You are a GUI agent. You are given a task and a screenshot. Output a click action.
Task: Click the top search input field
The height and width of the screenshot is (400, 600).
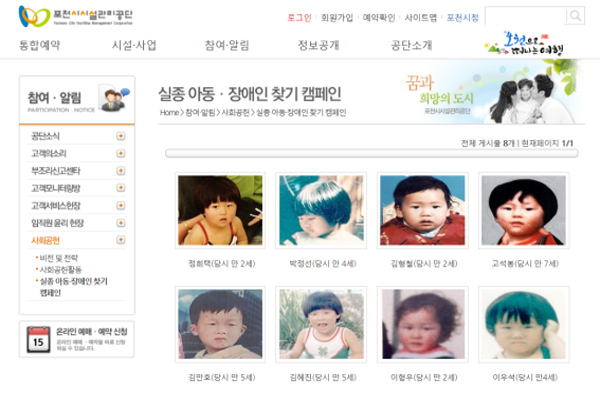click(x=526, y=16)
